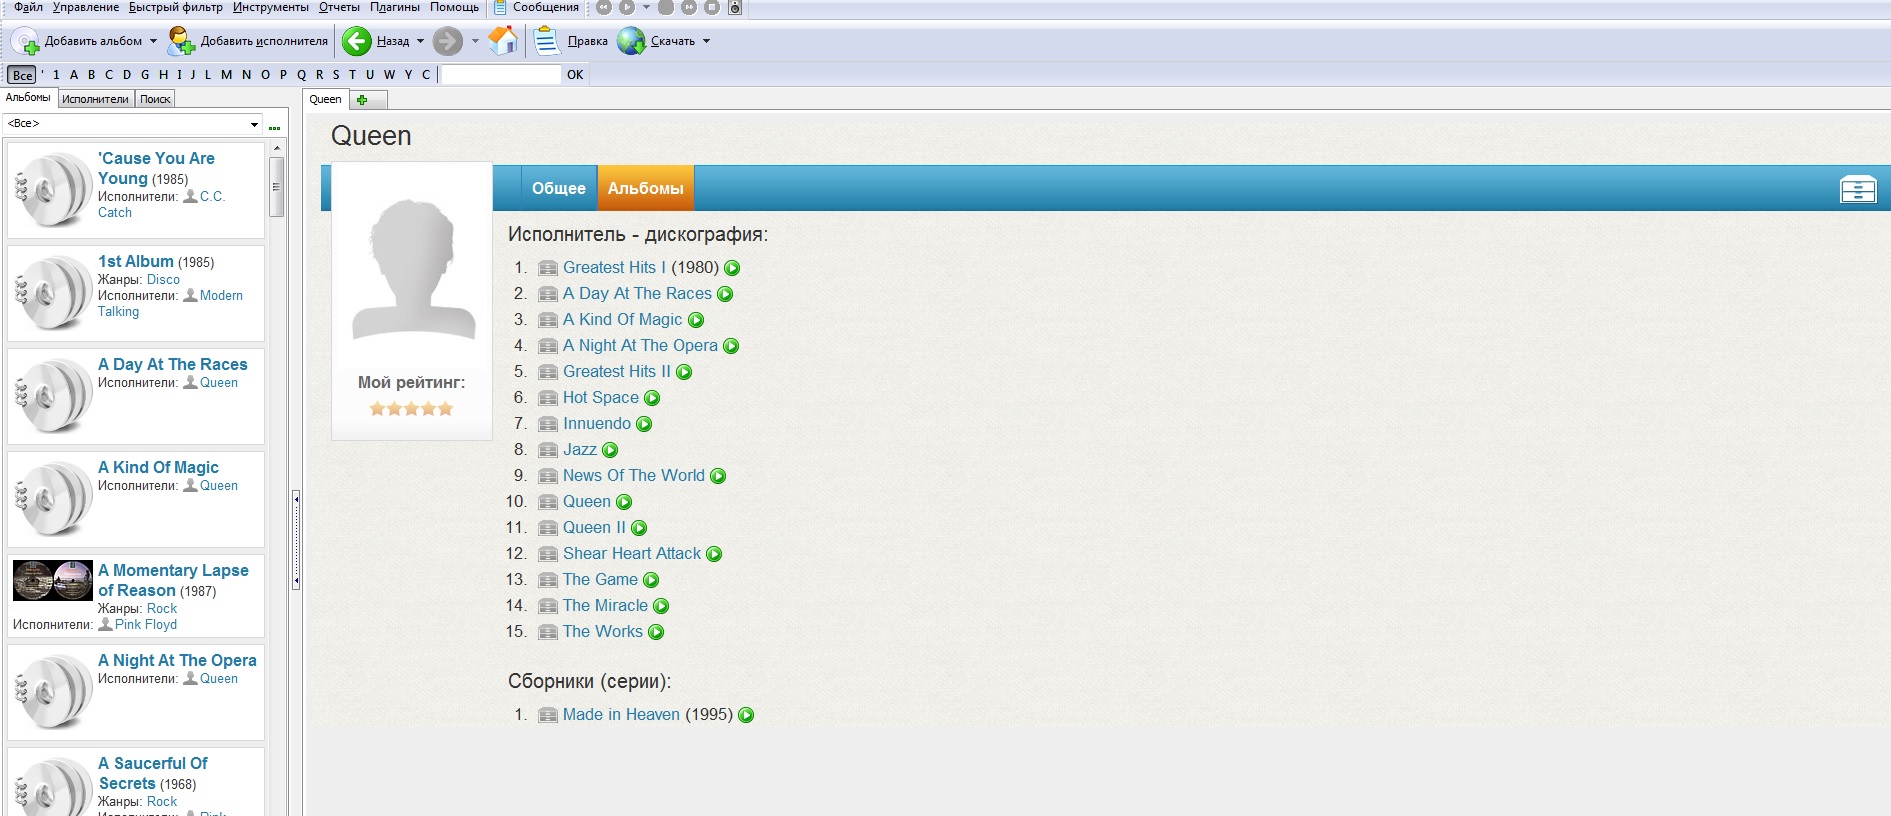Filter albums by letter M

point(226,75)
